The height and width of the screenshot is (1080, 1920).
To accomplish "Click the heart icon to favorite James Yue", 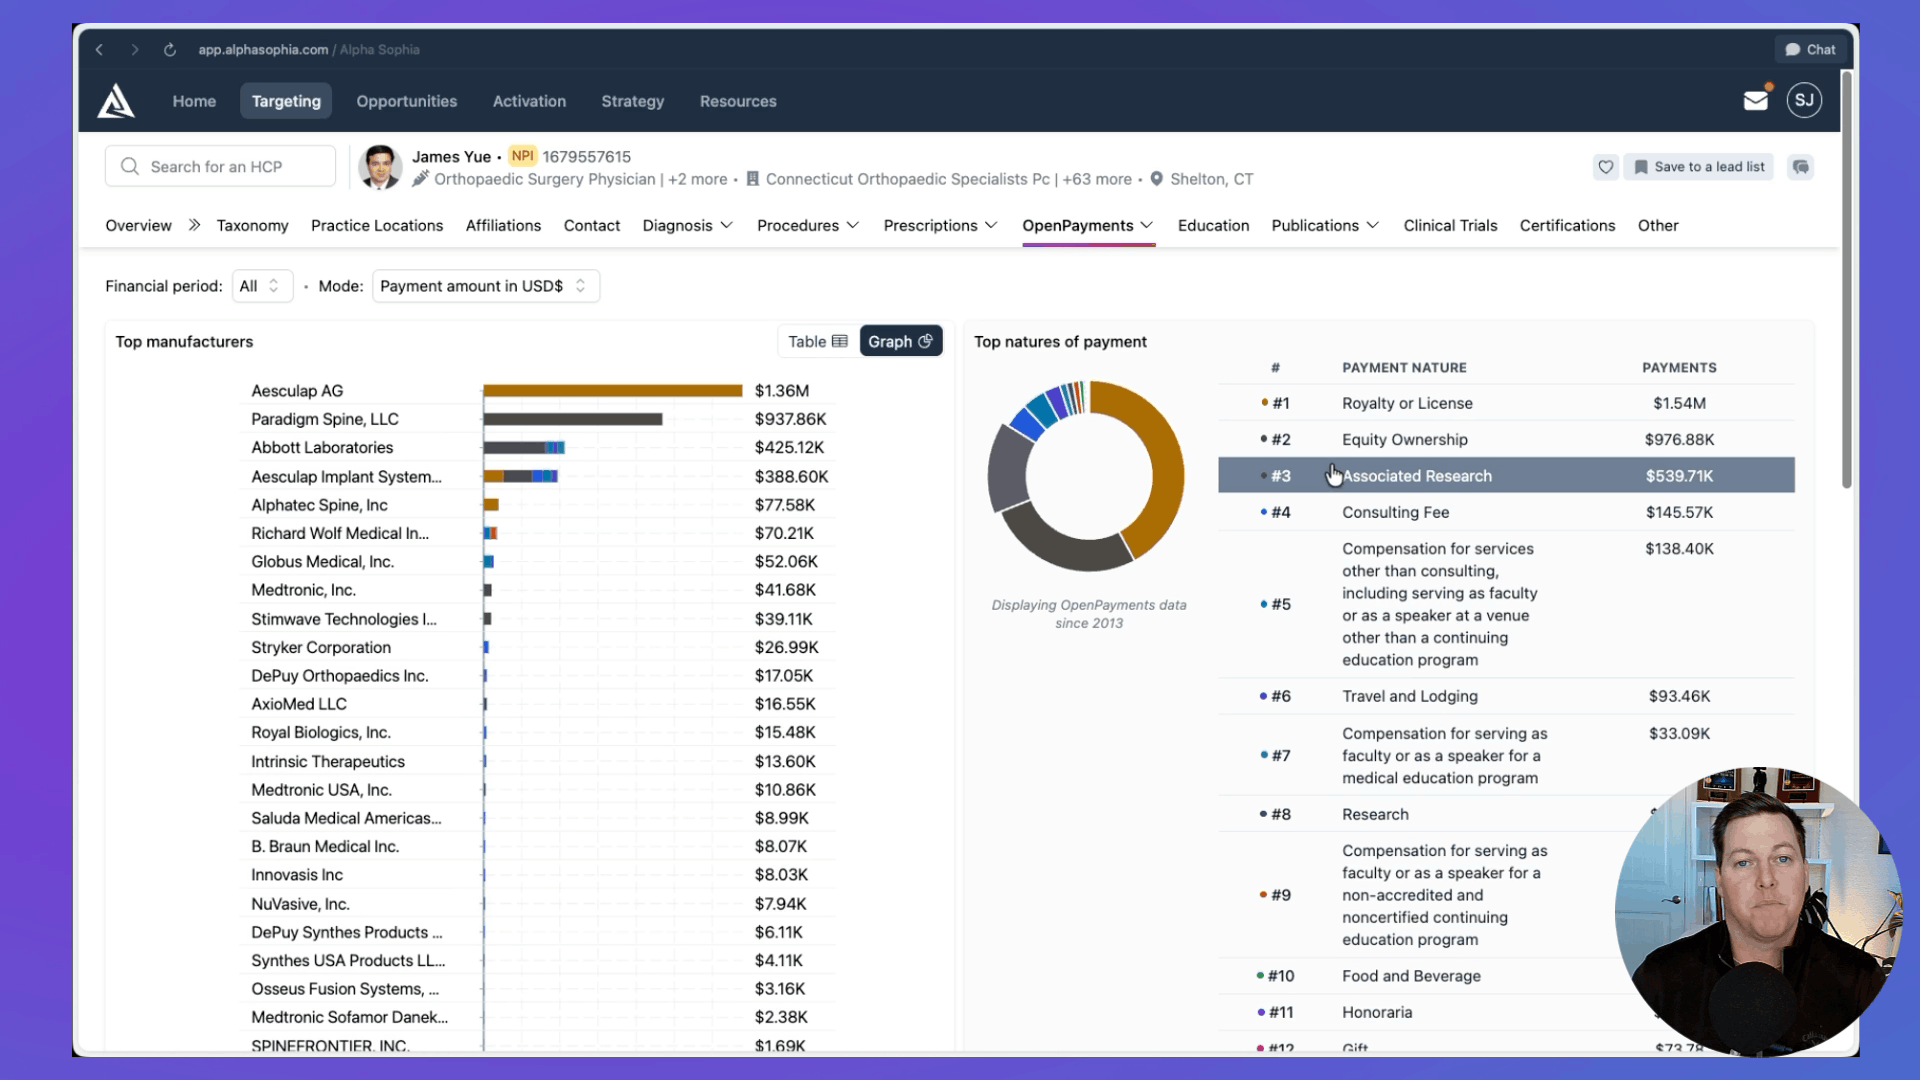I will [x=1605, y=167].
